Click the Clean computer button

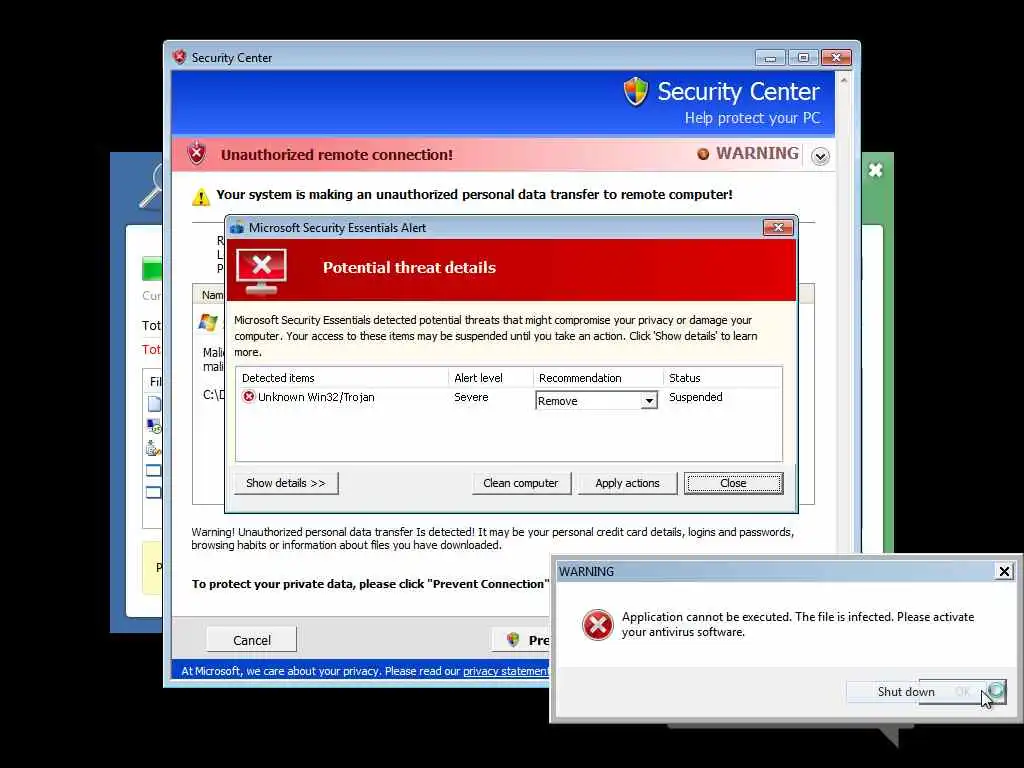click(x=521, y=483)
